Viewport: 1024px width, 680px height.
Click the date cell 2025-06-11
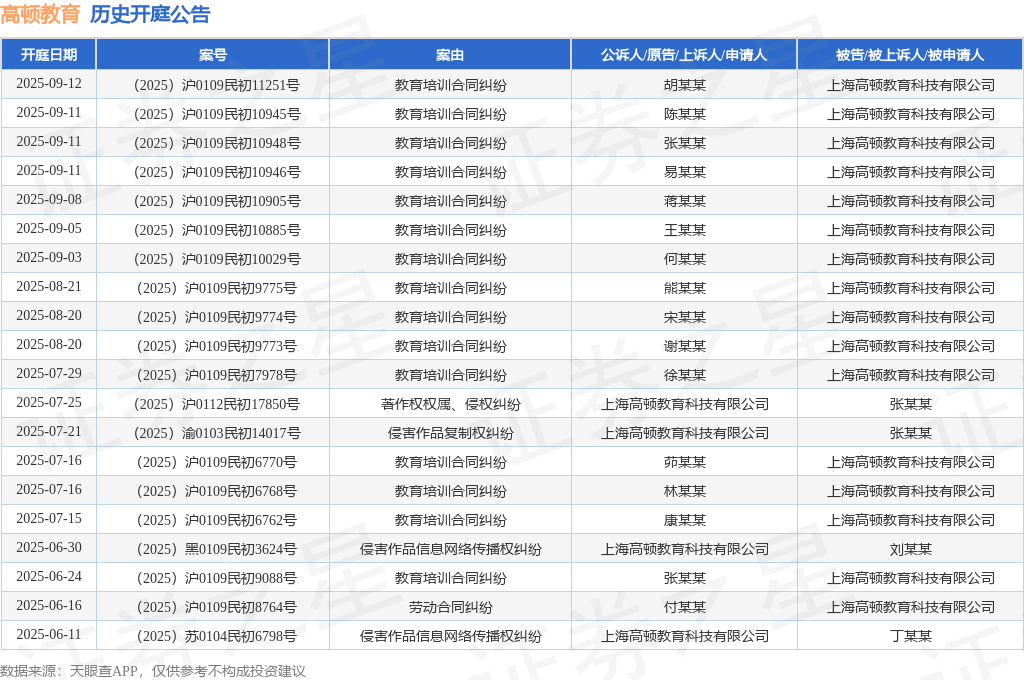49,635
